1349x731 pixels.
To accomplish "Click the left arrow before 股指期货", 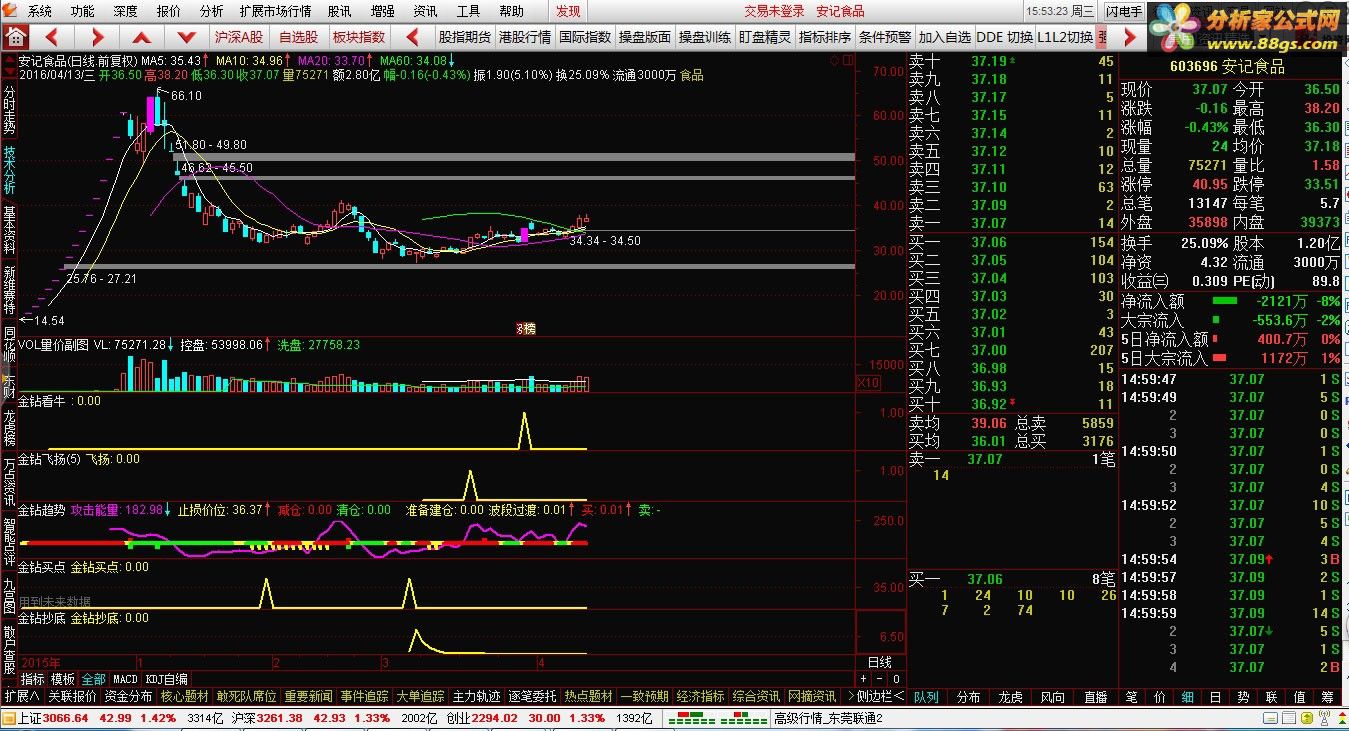I will [412, 37].
